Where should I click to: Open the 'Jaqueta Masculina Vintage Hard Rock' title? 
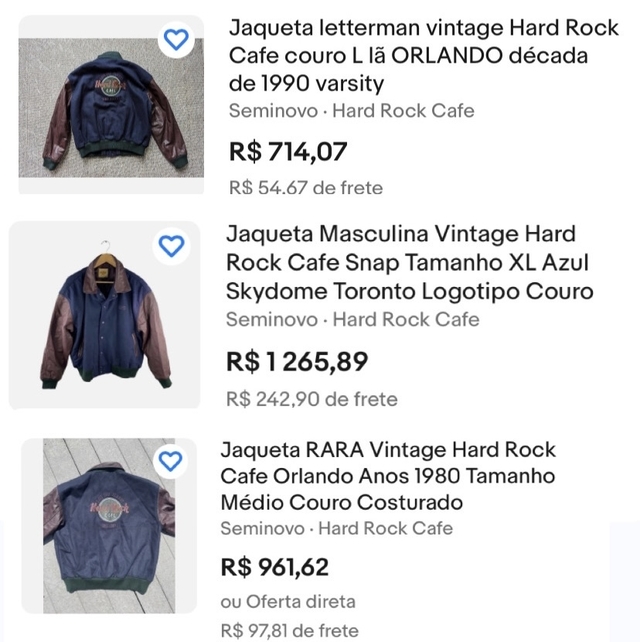pos(409,262)
